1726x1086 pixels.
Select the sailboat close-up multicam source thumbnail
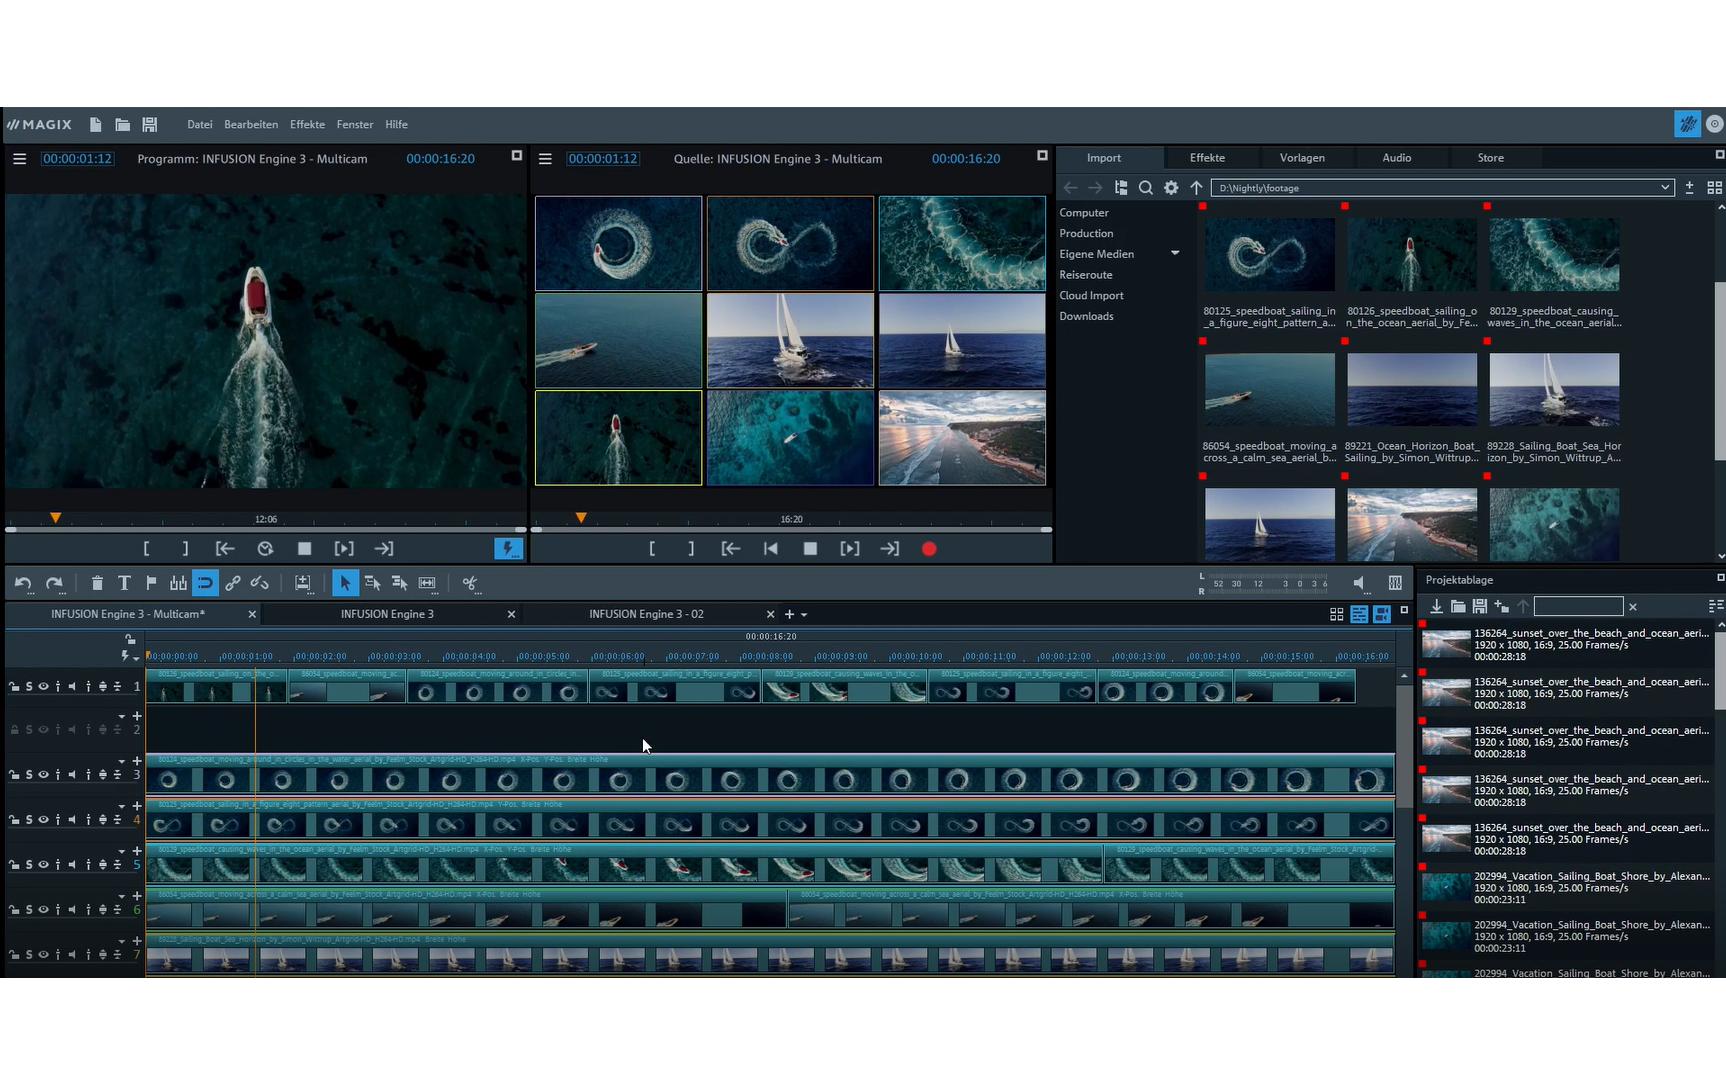(x=790, y=341)
